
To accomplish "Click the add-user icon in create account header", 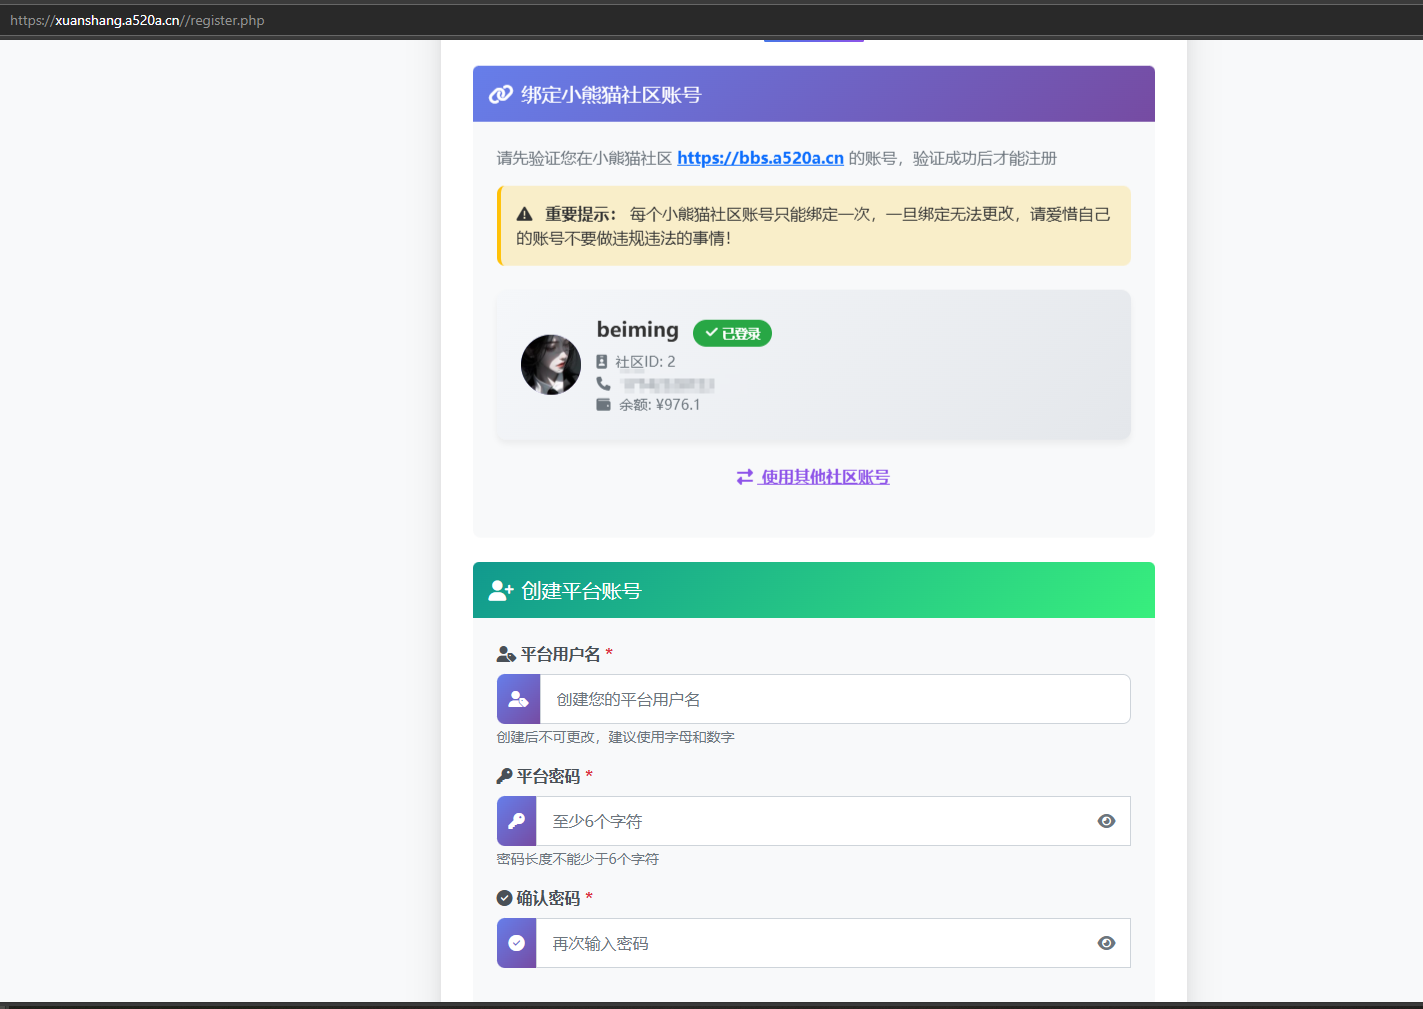I will click(500, 591).
